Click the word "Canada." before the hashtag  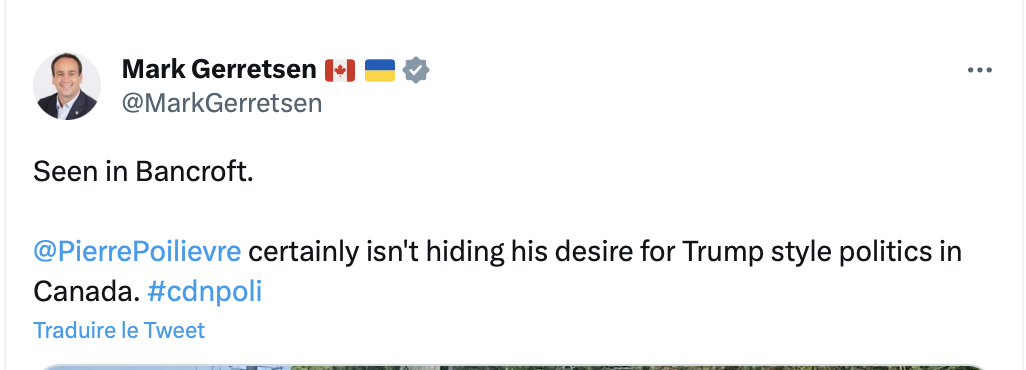click(86, 292)
